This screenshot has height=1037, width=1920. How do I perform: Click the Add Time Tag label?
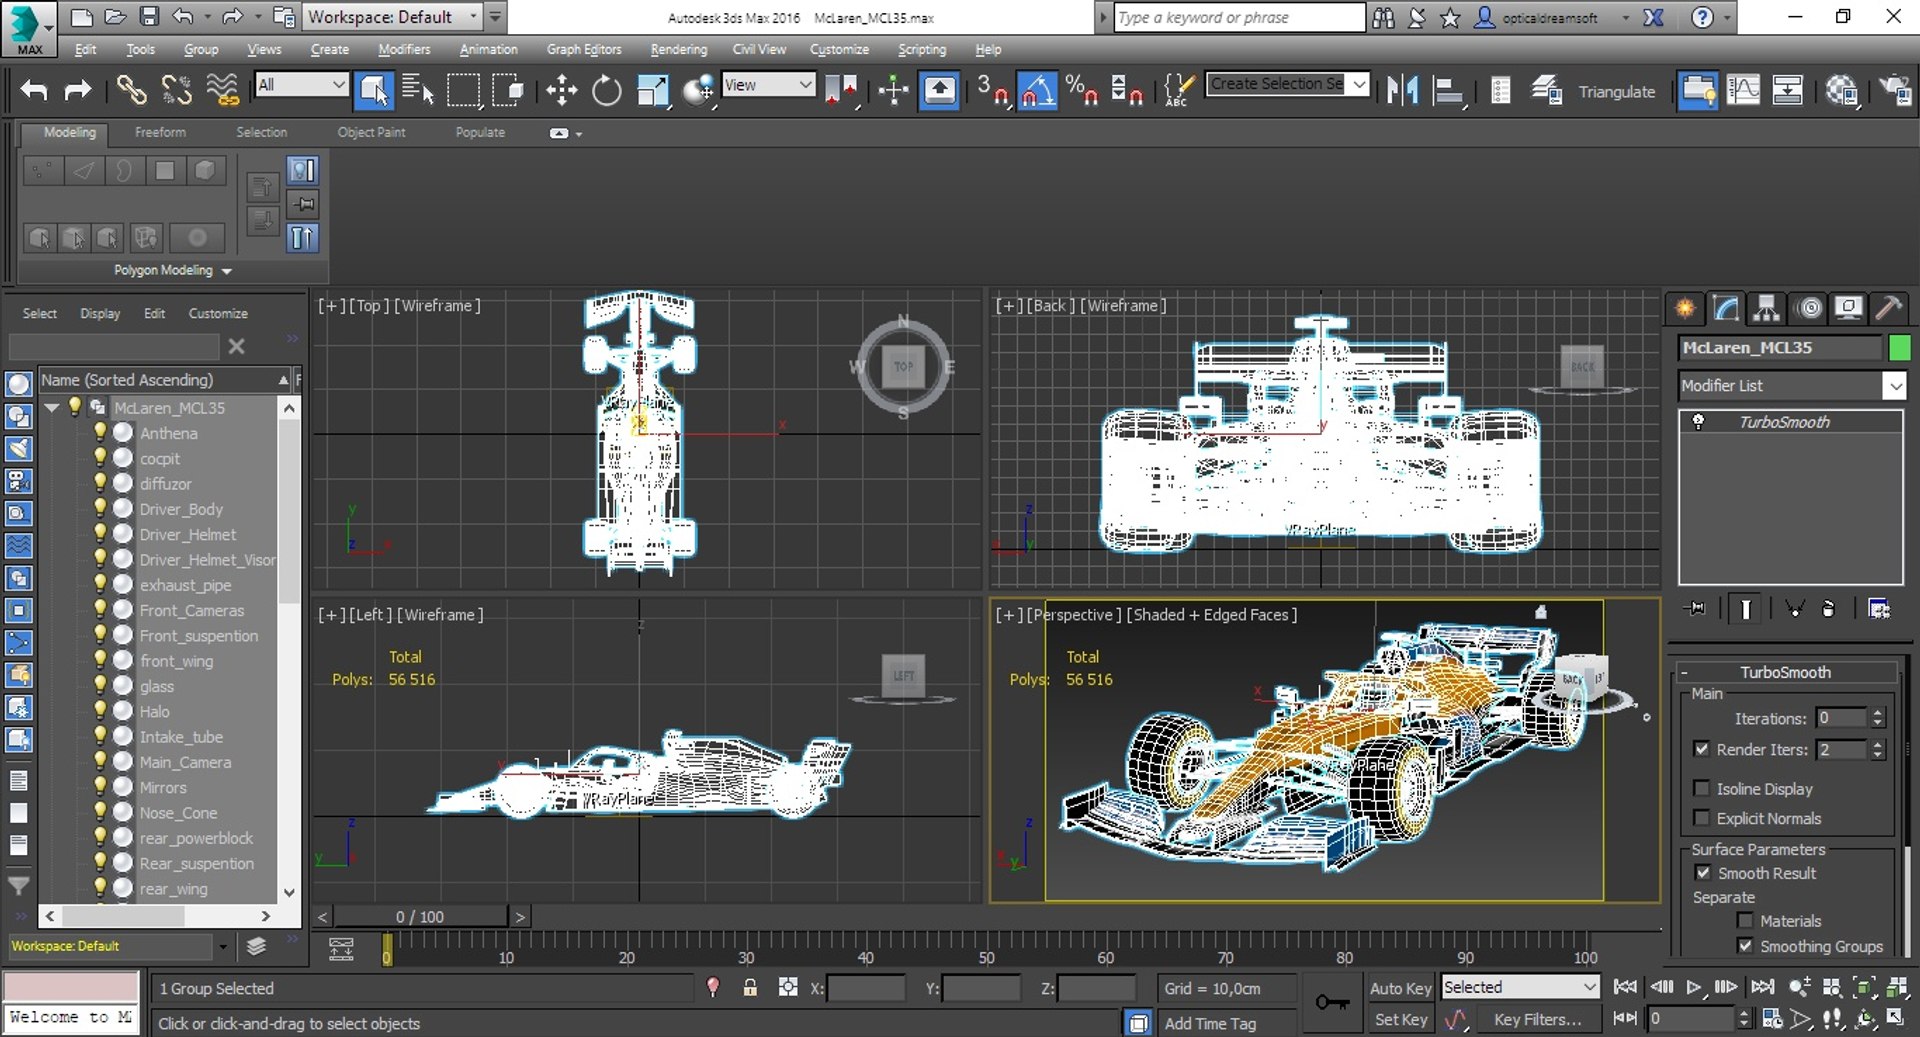coord(1210,1023)
